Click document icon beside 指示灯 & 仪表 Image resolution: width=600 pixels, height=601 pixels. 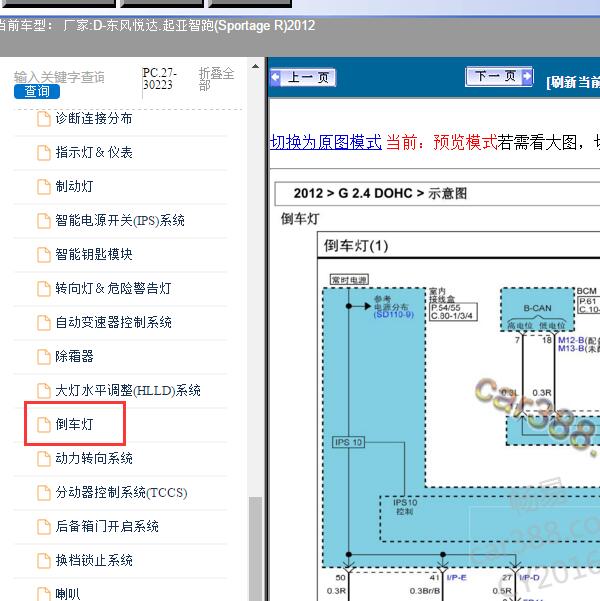coord(44,153)
